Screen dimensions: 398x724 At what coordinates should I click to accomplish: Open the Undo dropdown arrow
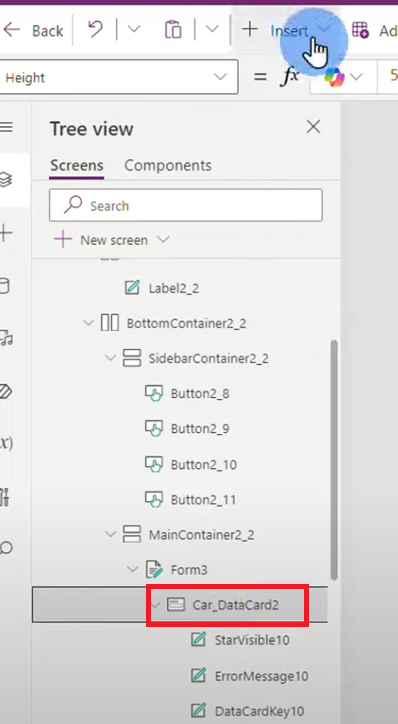coord(133,30)
